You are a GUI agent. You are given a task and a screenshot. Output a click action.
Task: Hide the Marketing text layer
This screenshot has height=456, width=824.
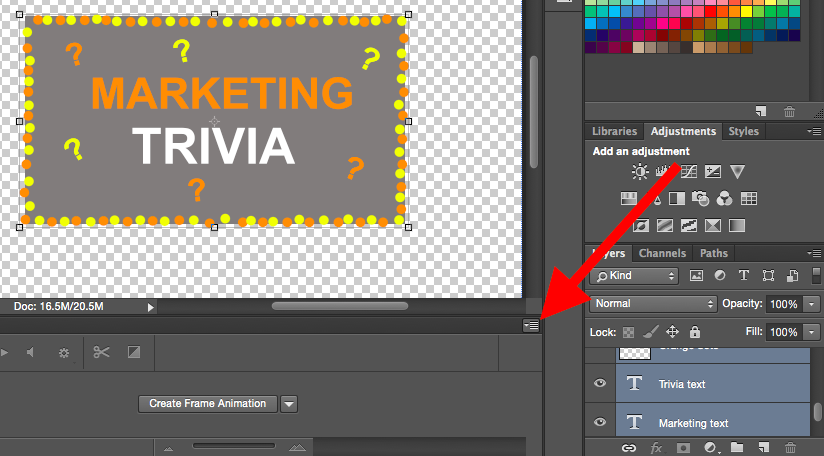point(600,422)
